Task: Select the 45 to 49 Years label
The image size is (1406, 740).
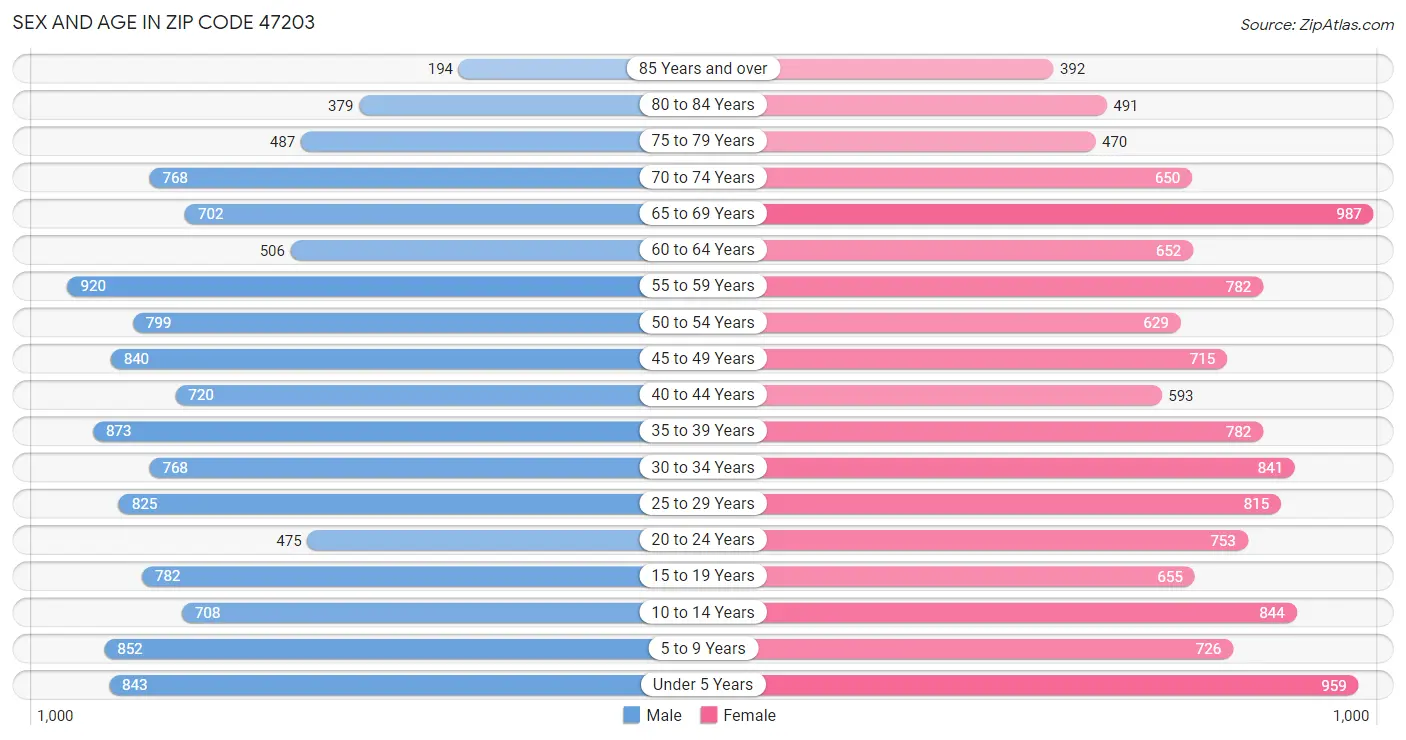Action: pyautogui.click(x=703, y=358)
